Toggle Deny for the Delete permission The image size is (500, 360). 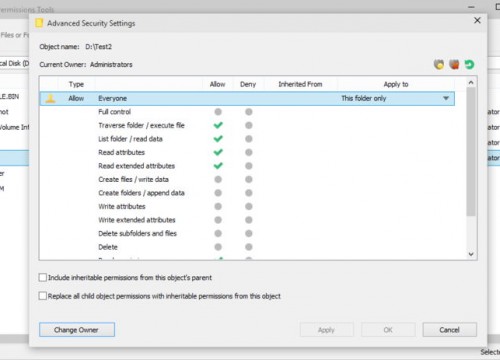[x=249, y=247]
